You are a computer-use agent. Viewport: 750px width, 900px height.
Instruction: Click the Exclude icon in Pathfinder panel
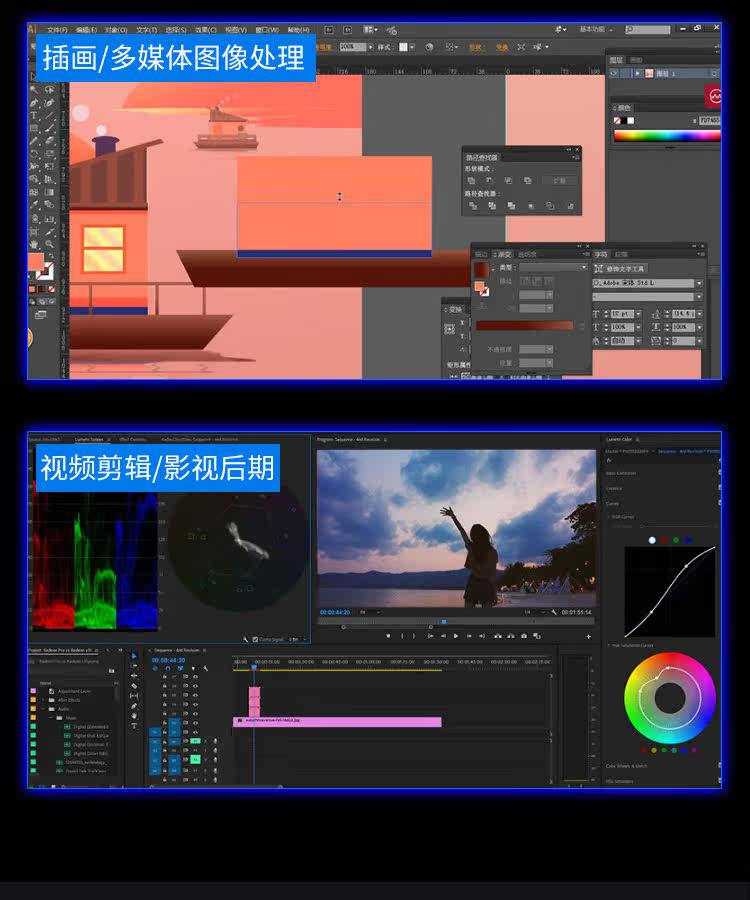pyautogui.click(x=527, y=181)
